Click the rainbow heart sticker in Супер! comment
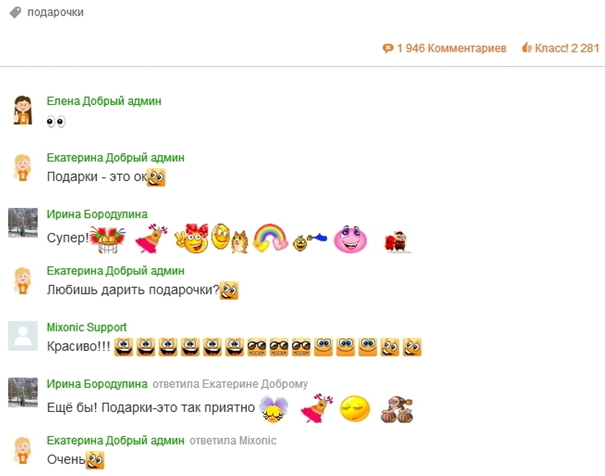 click(x=270, y=238)
